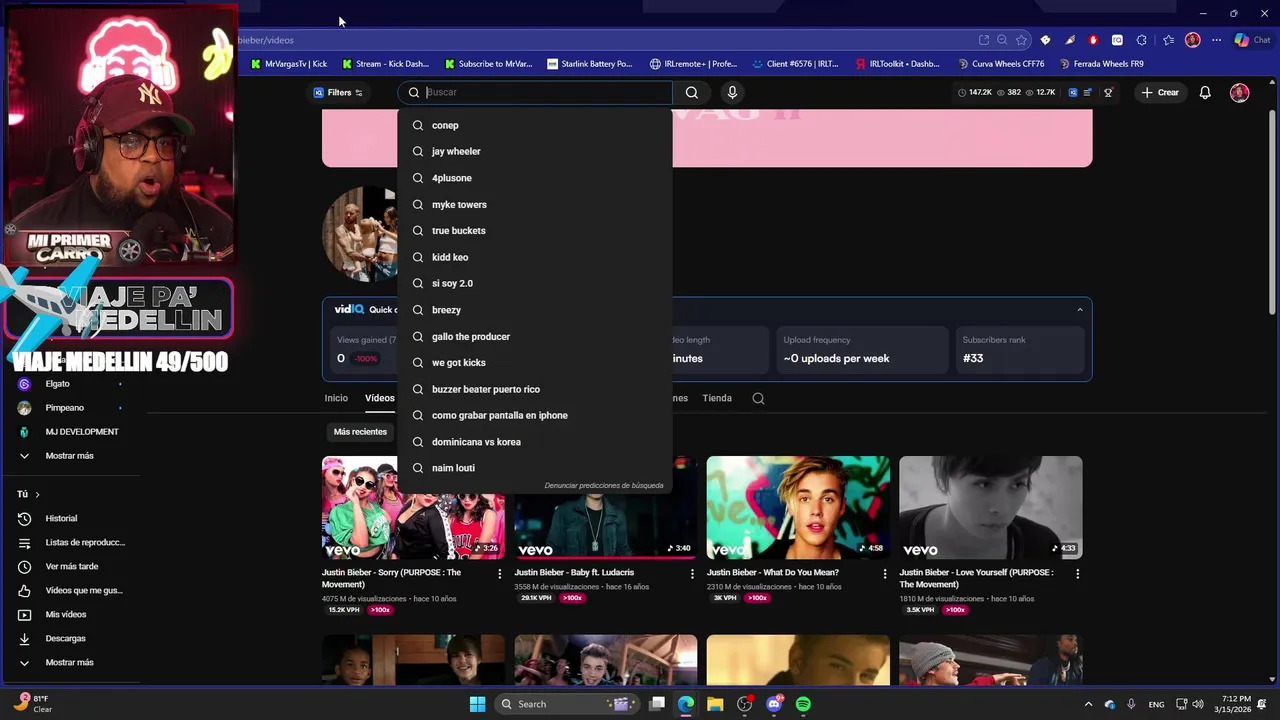Collapse the vidIQ Quick overview panel
Image resolution: width=1280 pixels, height=720 pixels.
coord(1079,310)
